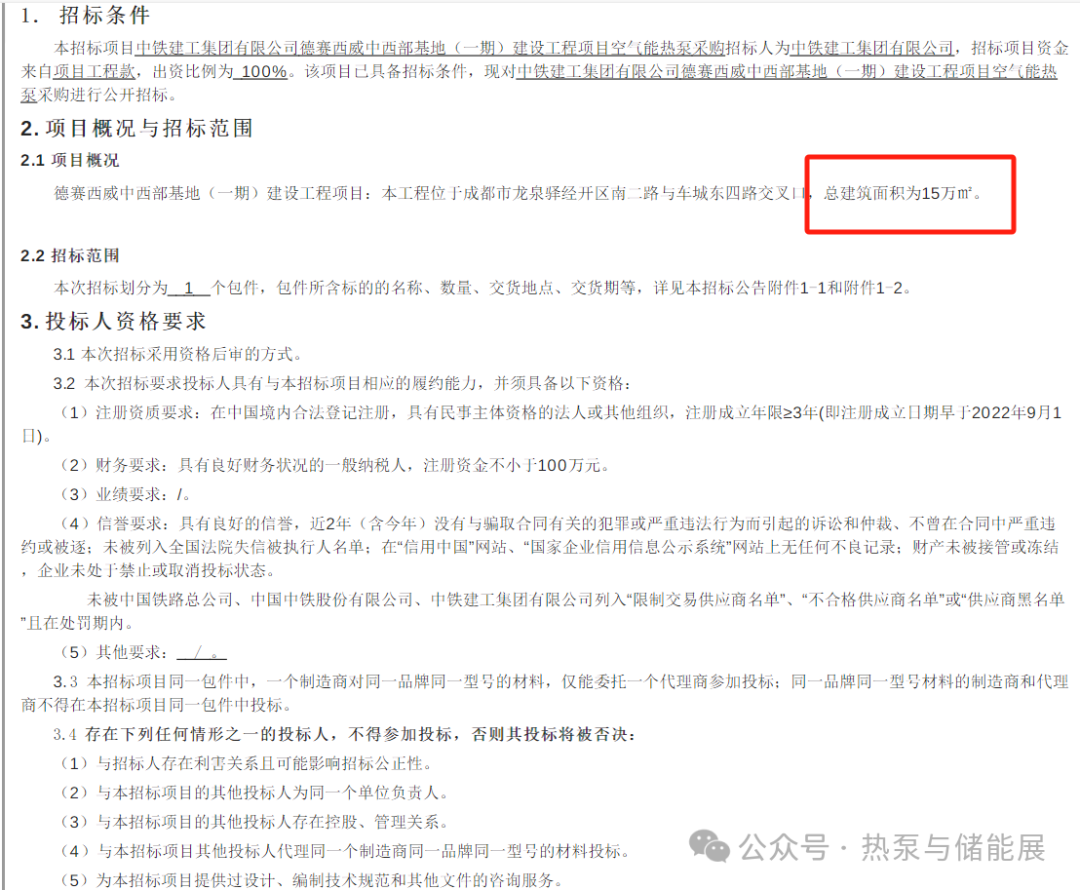Image resolution: width=1080 pixels, height=890 pixels.
Task: Click the underlined "100%" funding ratio
Action: pyautogui.click(x=261, y=72)
